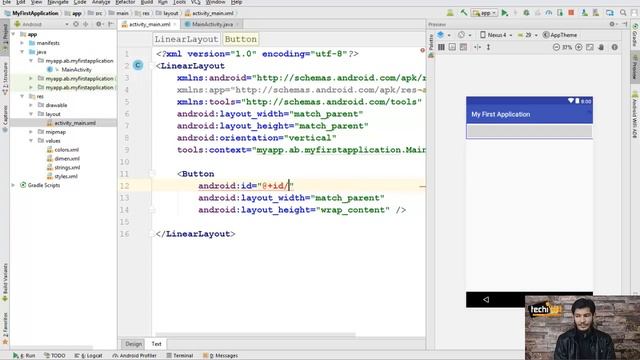Screen dimensions: 640x360
Task: Click the Button breadcrumb
Action: tap(240, 39)
